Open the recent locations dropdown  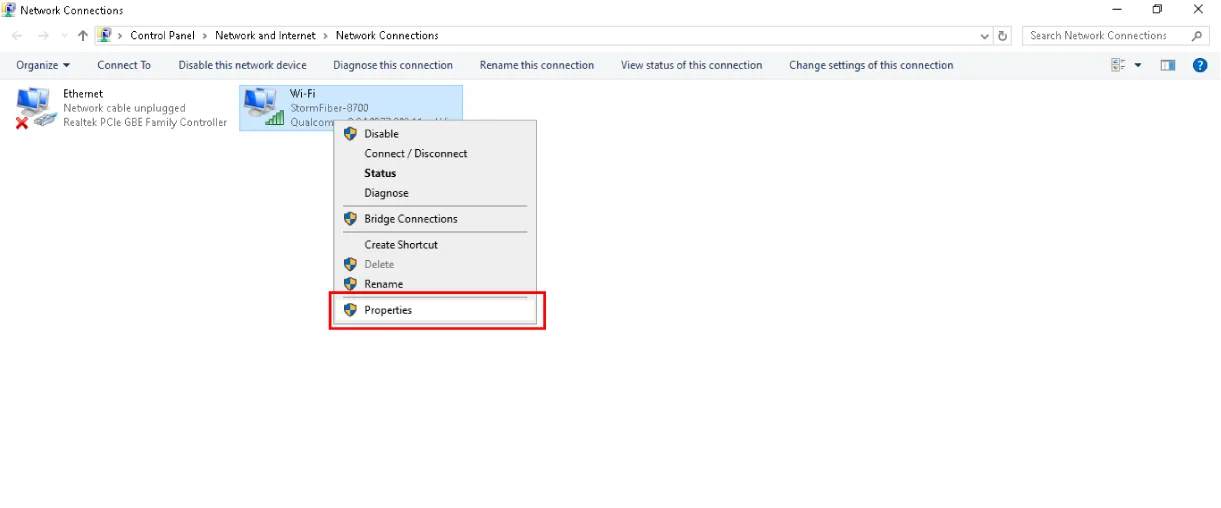coord(65,36)
